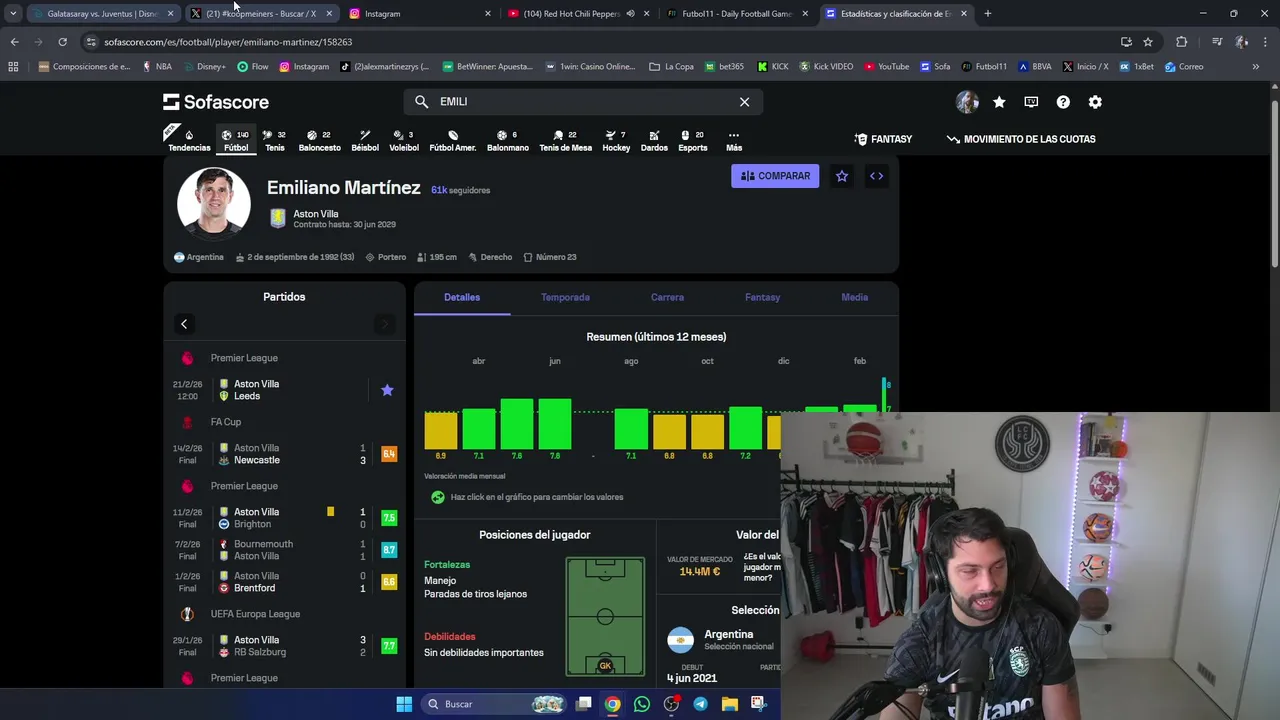The image size is (1280, 720).
Task: Open Movimiento de las cuotas
Action: 1021,139
